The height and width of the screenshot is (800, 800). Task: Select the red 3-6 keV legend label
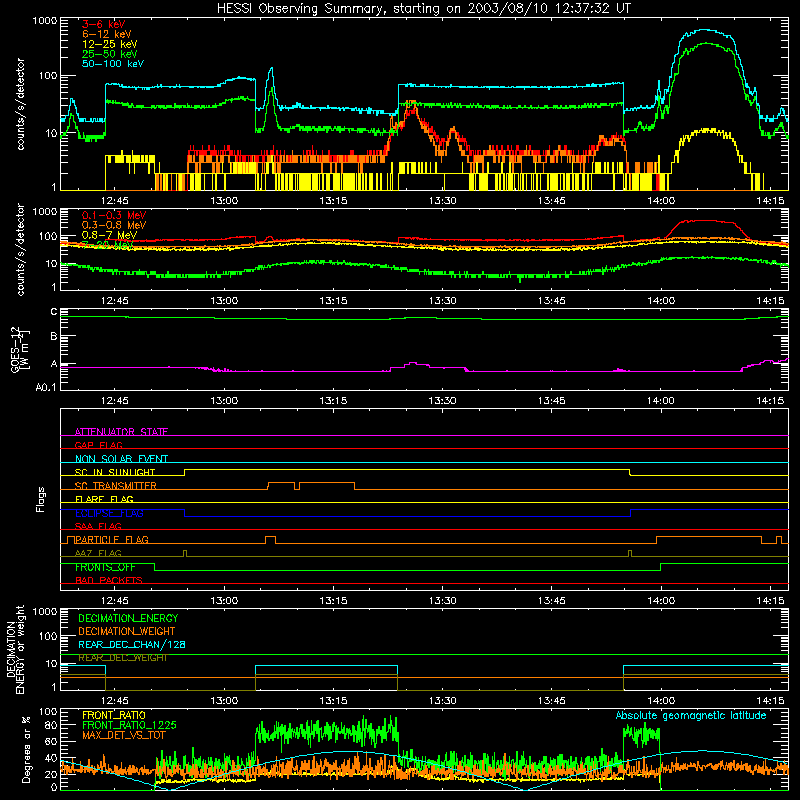[104, 24]
